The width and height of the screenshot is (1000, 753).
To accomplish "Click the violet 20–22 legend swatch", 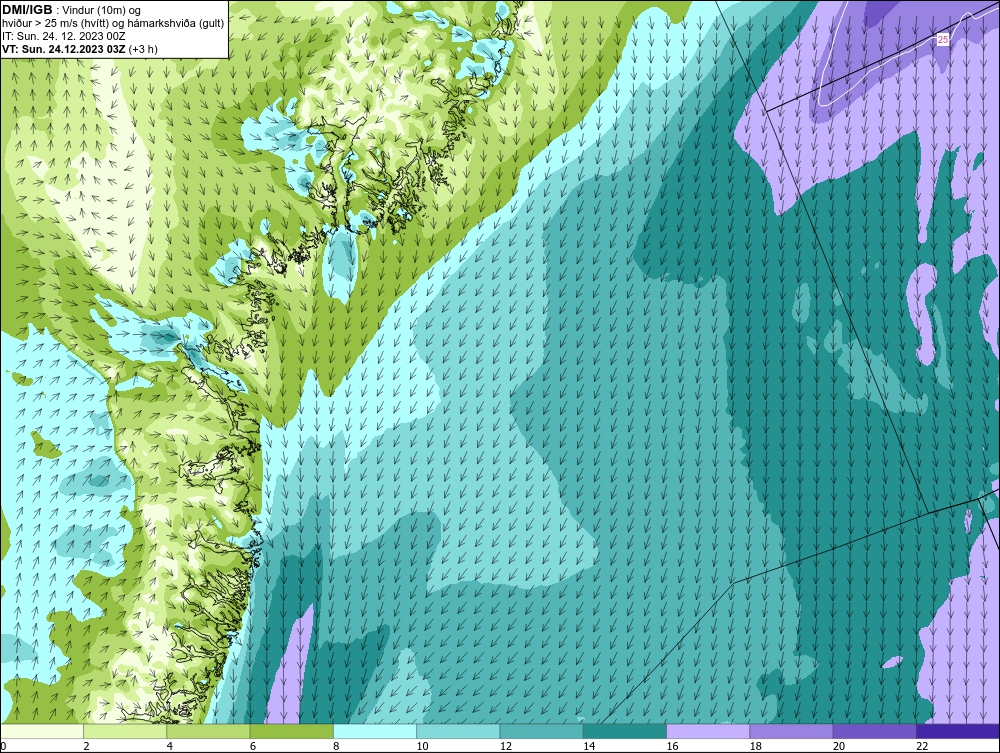I will pyautogui.click(x=875, y=731).
